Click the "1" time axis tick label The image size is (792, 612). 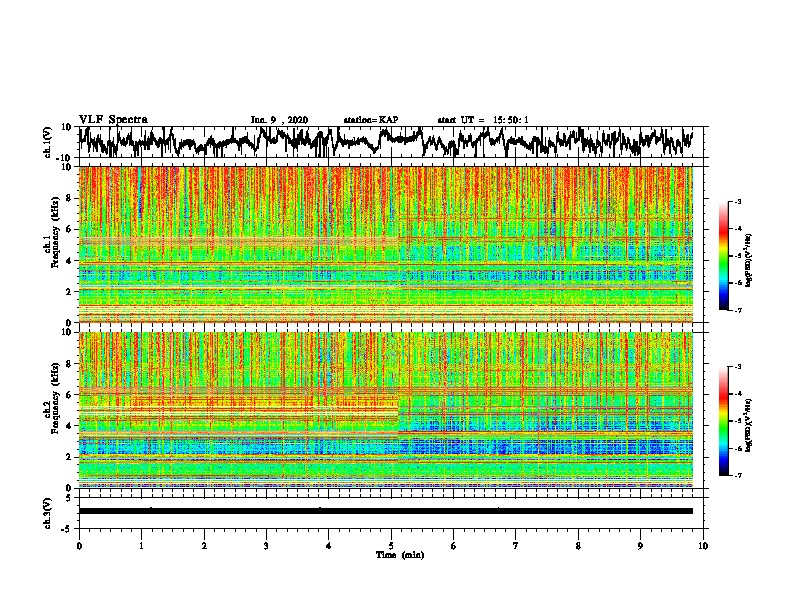(142, 546)
